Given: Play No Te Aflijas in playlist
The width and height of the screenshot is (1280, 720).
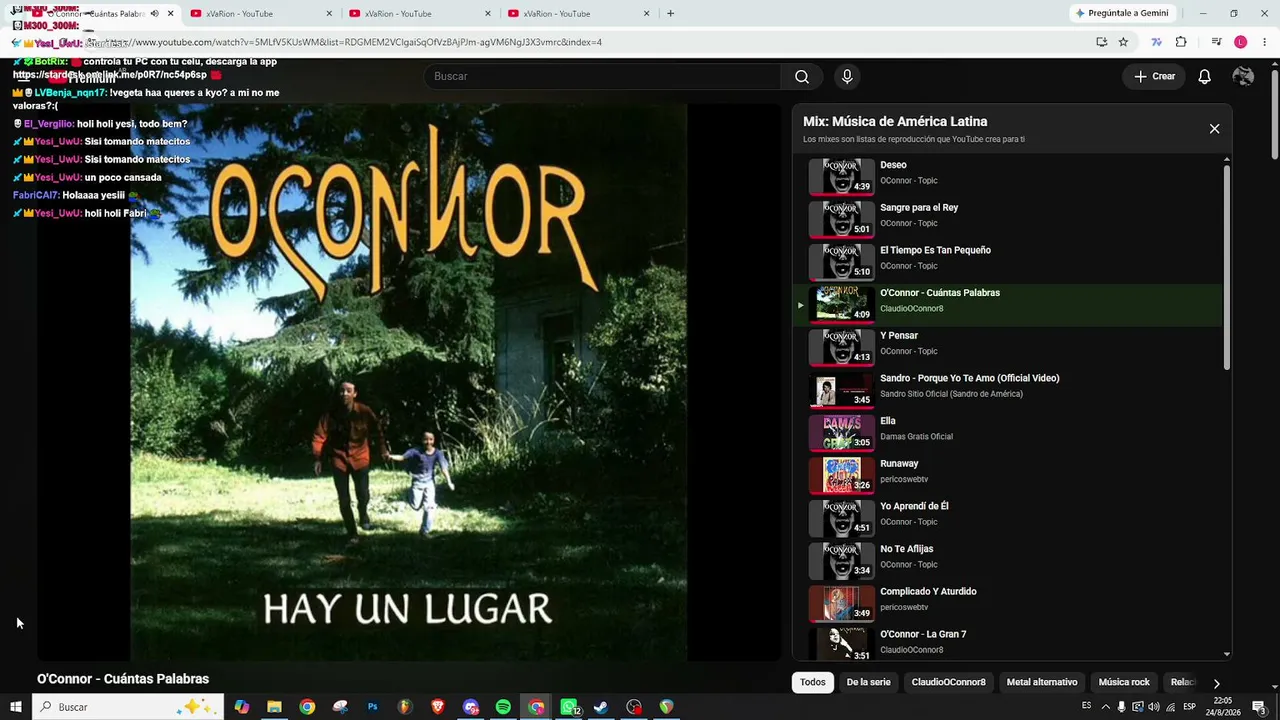Looking at the screenshot, I should coord(1008,560).
